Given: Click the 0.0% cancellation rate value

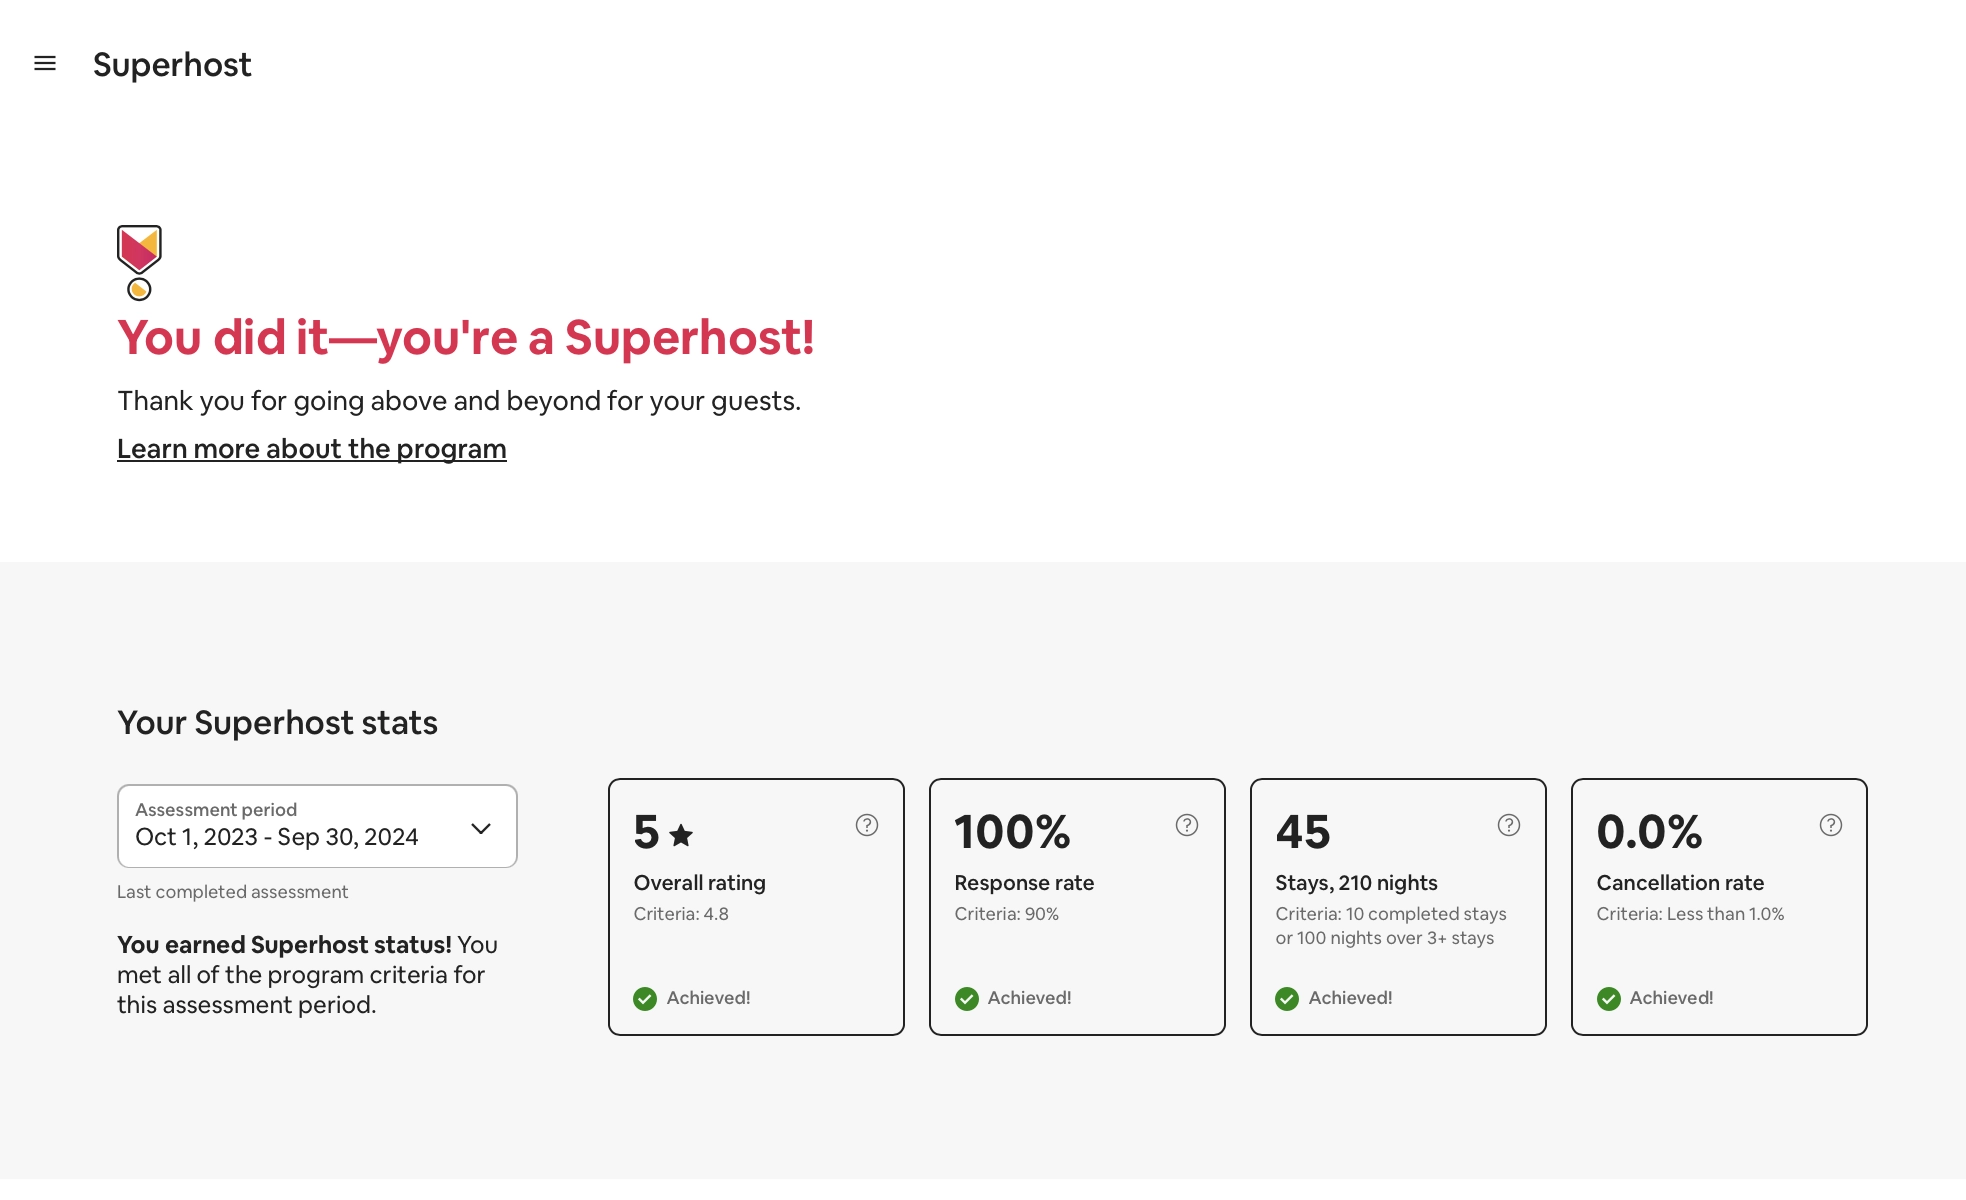Looking at the screenshot, I should tap(1649, 832).
